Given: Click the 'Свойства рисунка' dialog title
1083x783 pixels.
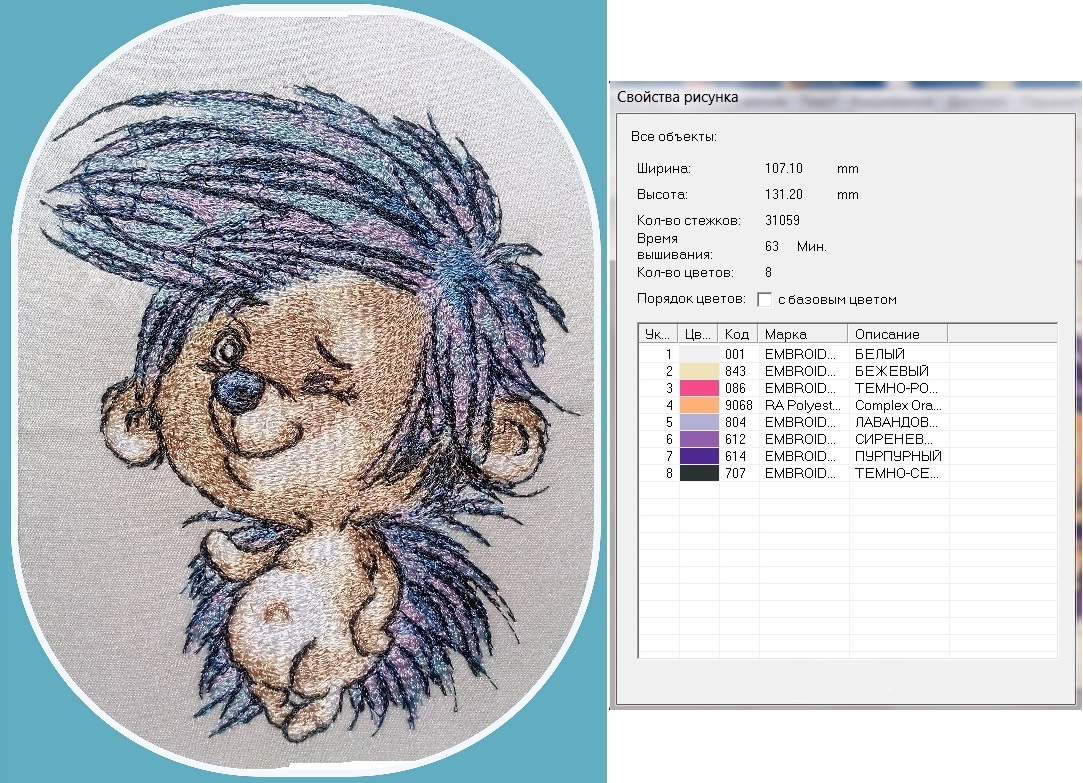Looking at the screenshot, I should click(677, 97).
